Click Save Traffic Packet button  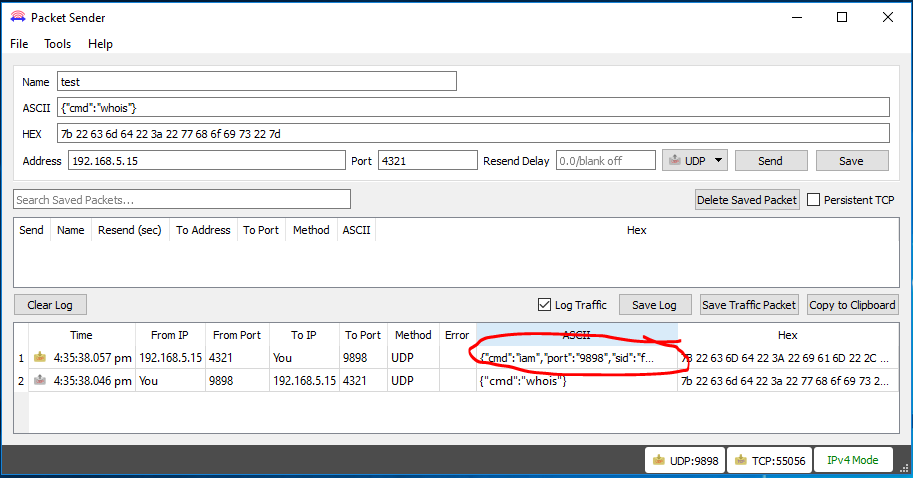[x=749, y=304]
